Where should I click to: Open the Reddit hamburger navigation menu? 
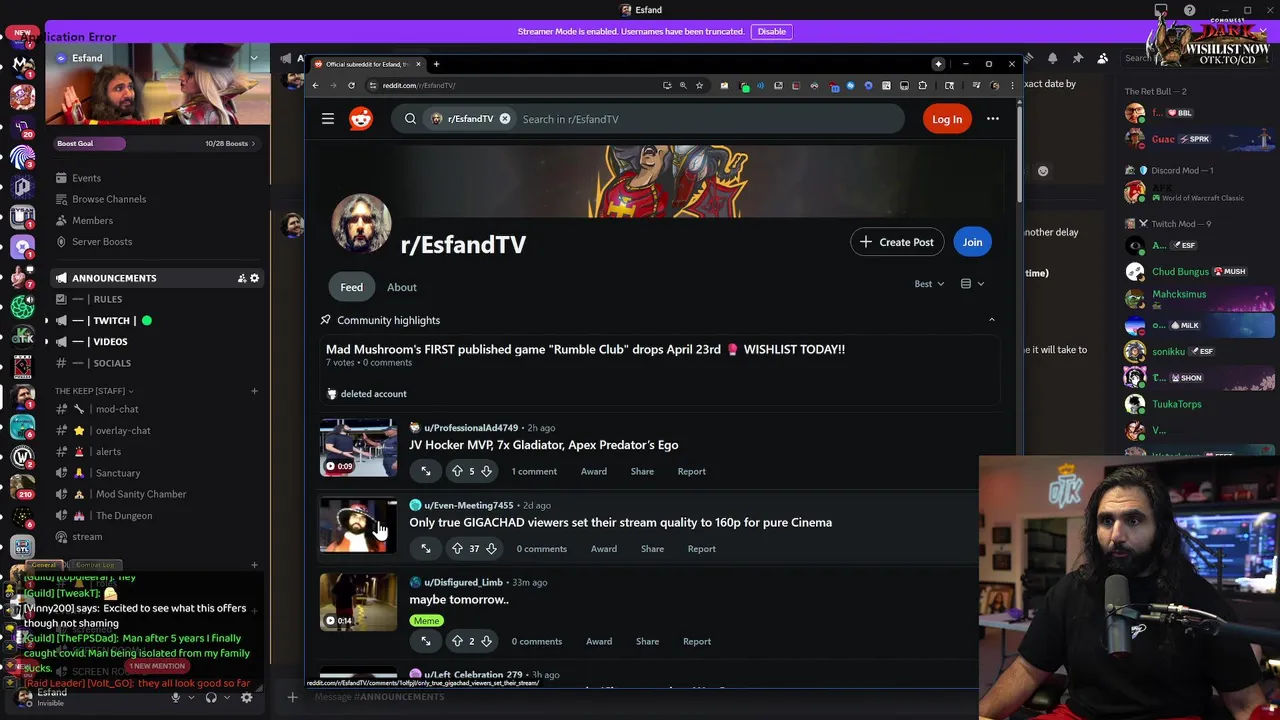pyautogui.click(x=327, y=119)
